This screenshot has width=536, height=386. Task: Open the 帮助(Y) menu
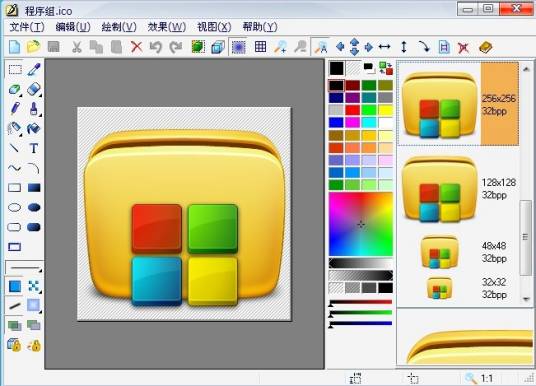(260, 27)
